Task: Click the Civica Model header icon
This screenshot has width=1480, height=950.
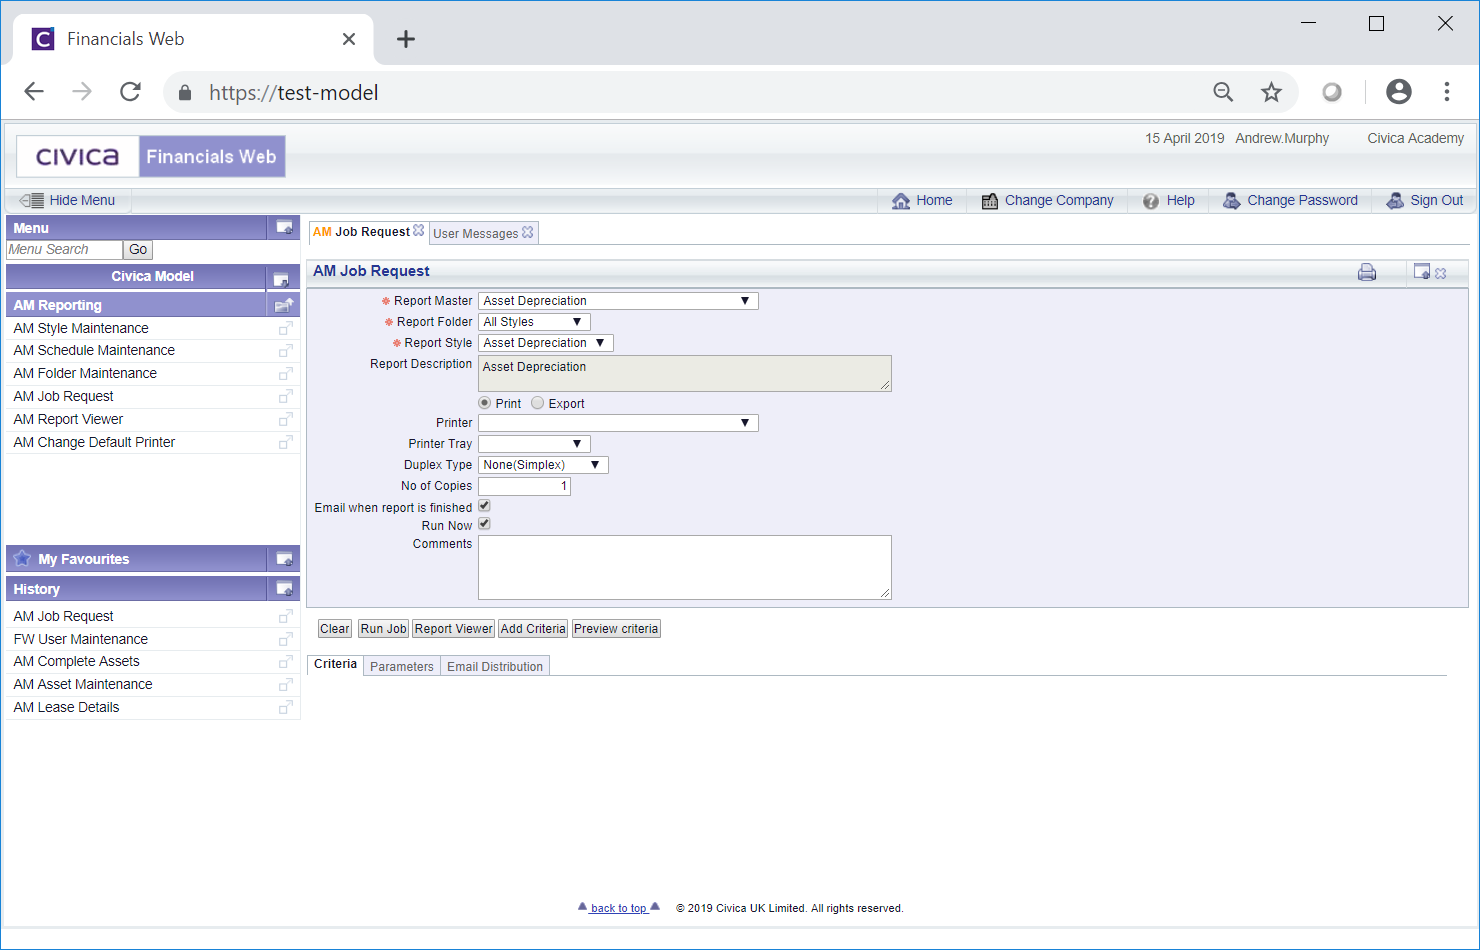Action: (x=281, y=278)
